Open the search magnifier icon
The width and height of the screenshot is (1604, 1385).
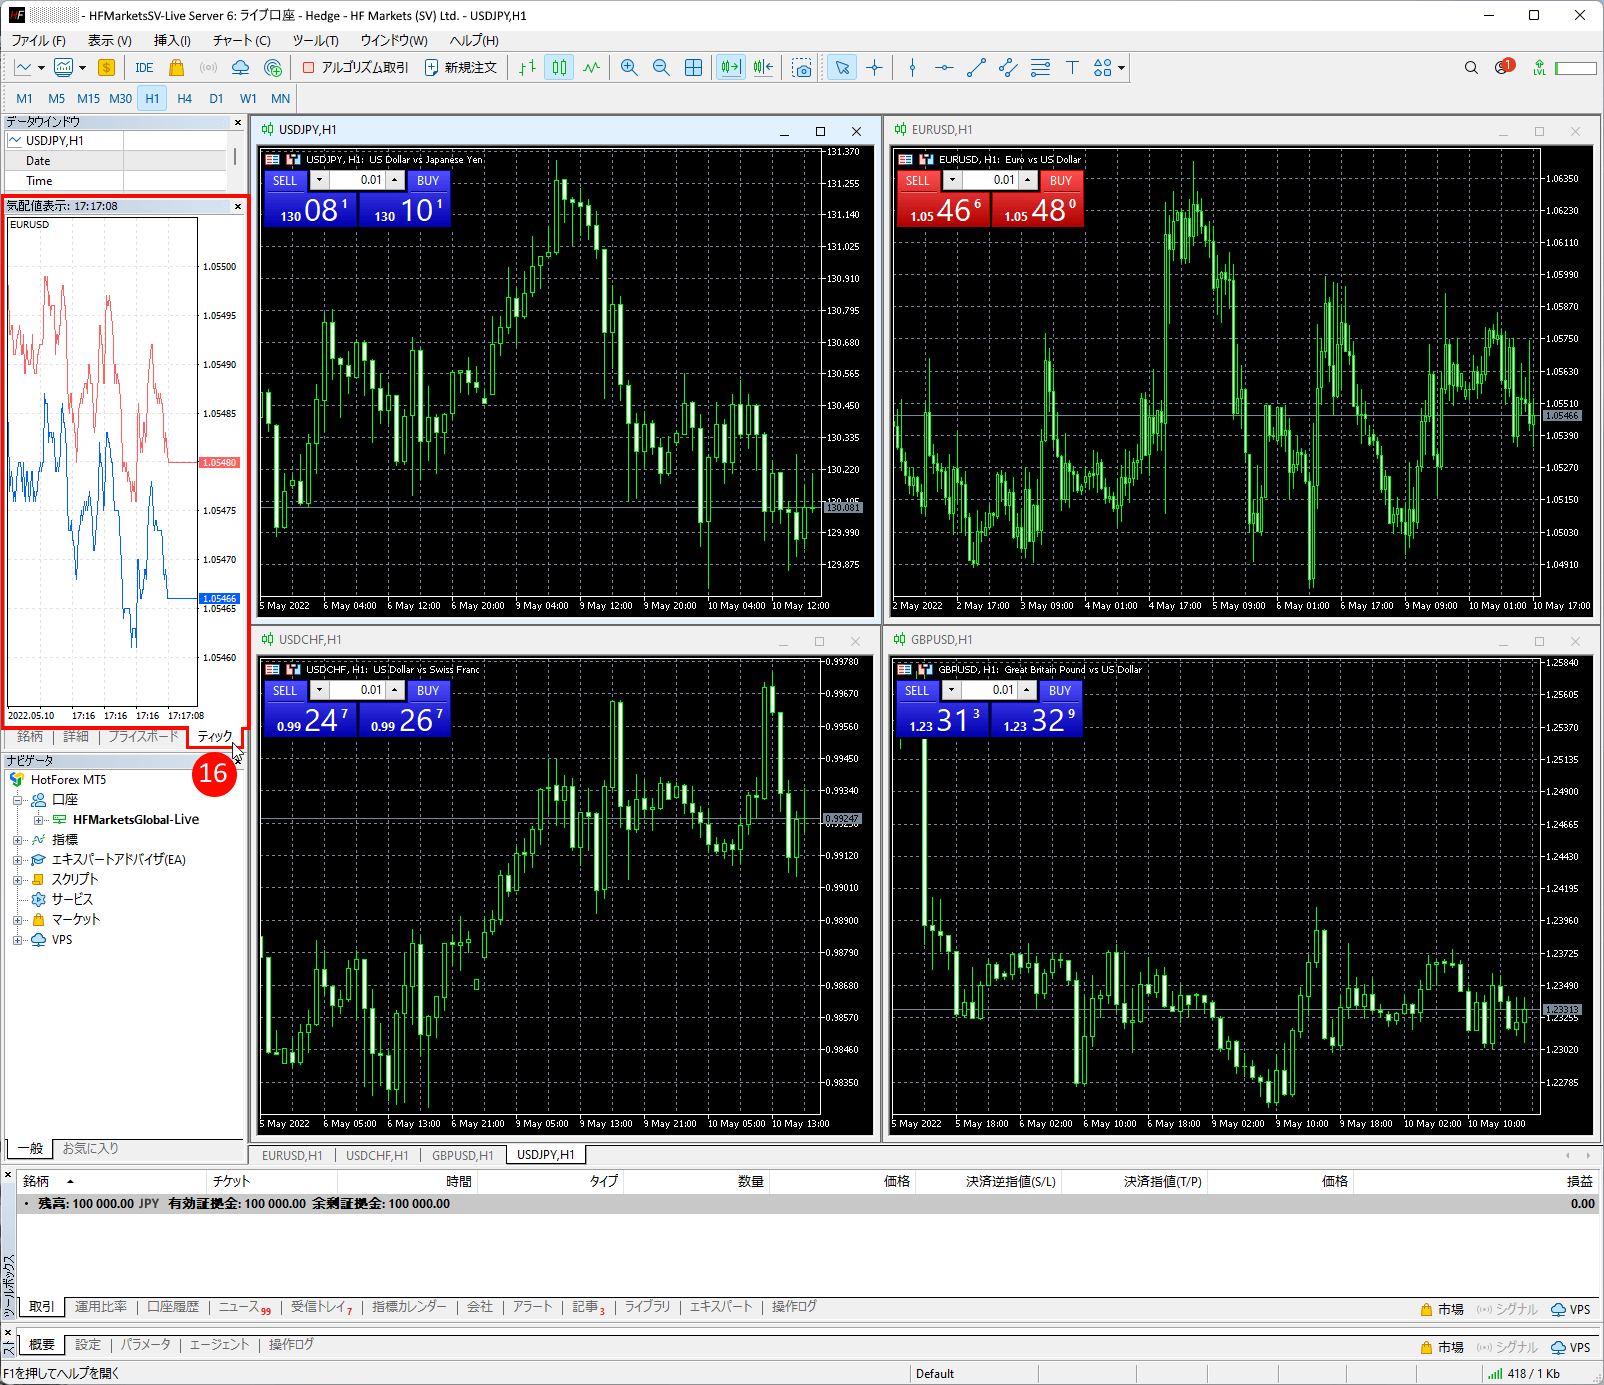coord(1471,68)
